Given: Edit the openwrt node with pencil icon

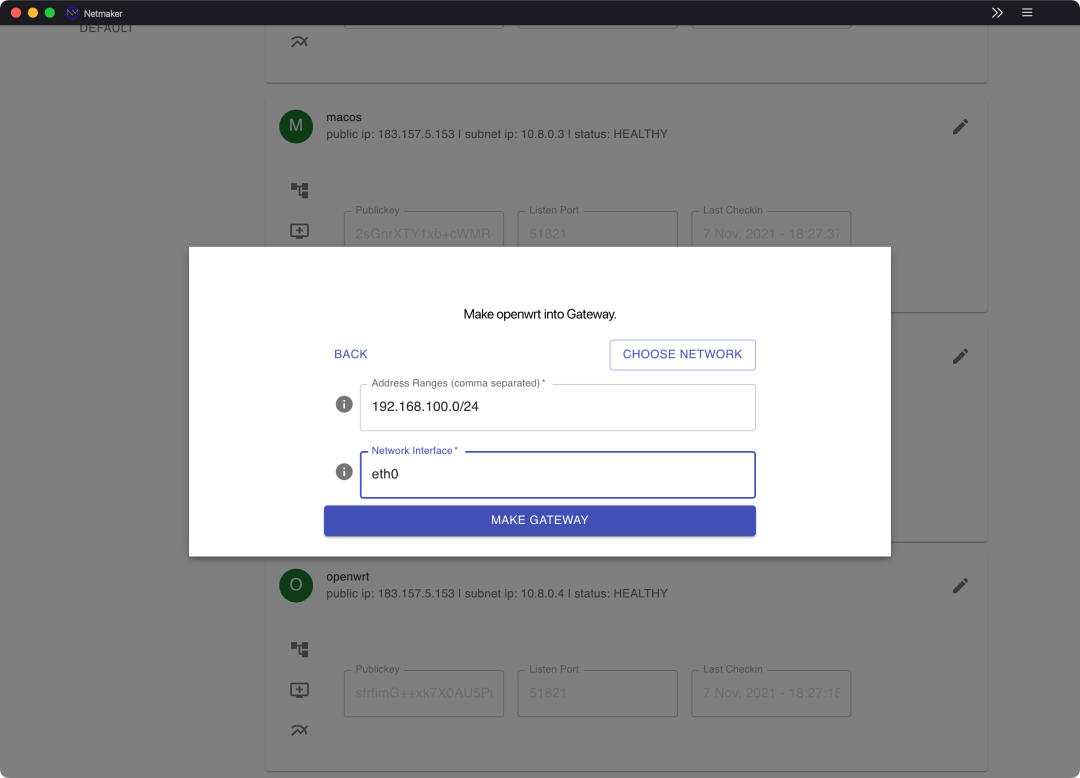Looking at the screenshot, I should (960, 586).
